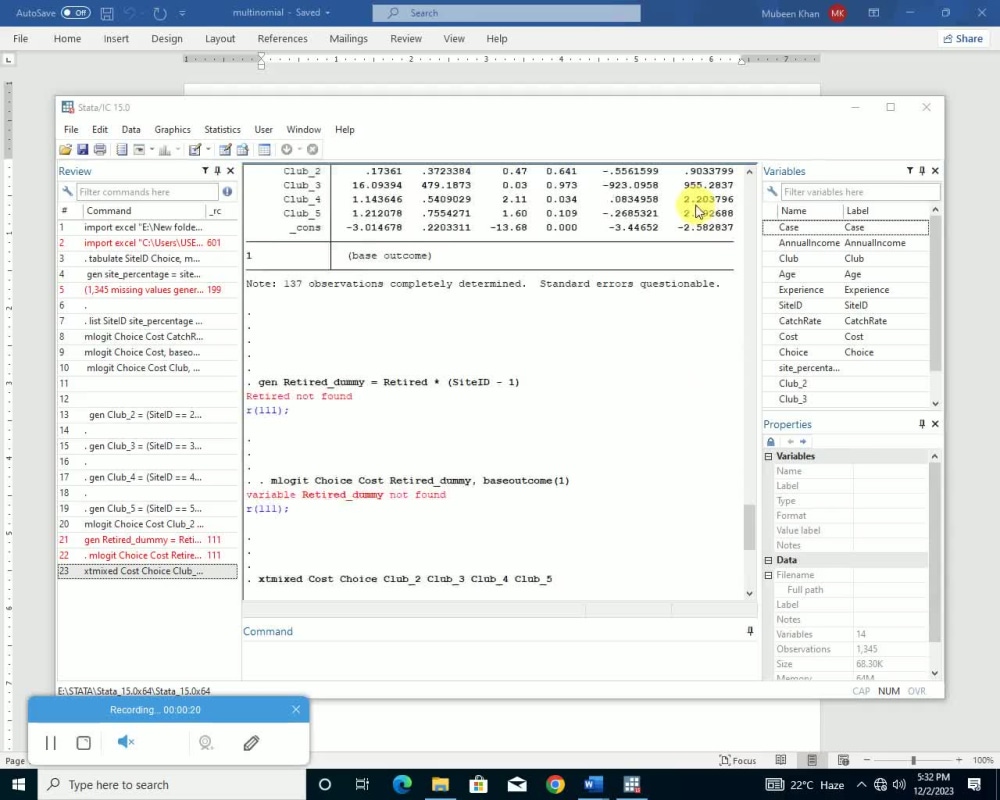
Task: Select Review command 8 mlogit Choice Cost CatchR
Action: pyautogui.click(x=147, y=337)
